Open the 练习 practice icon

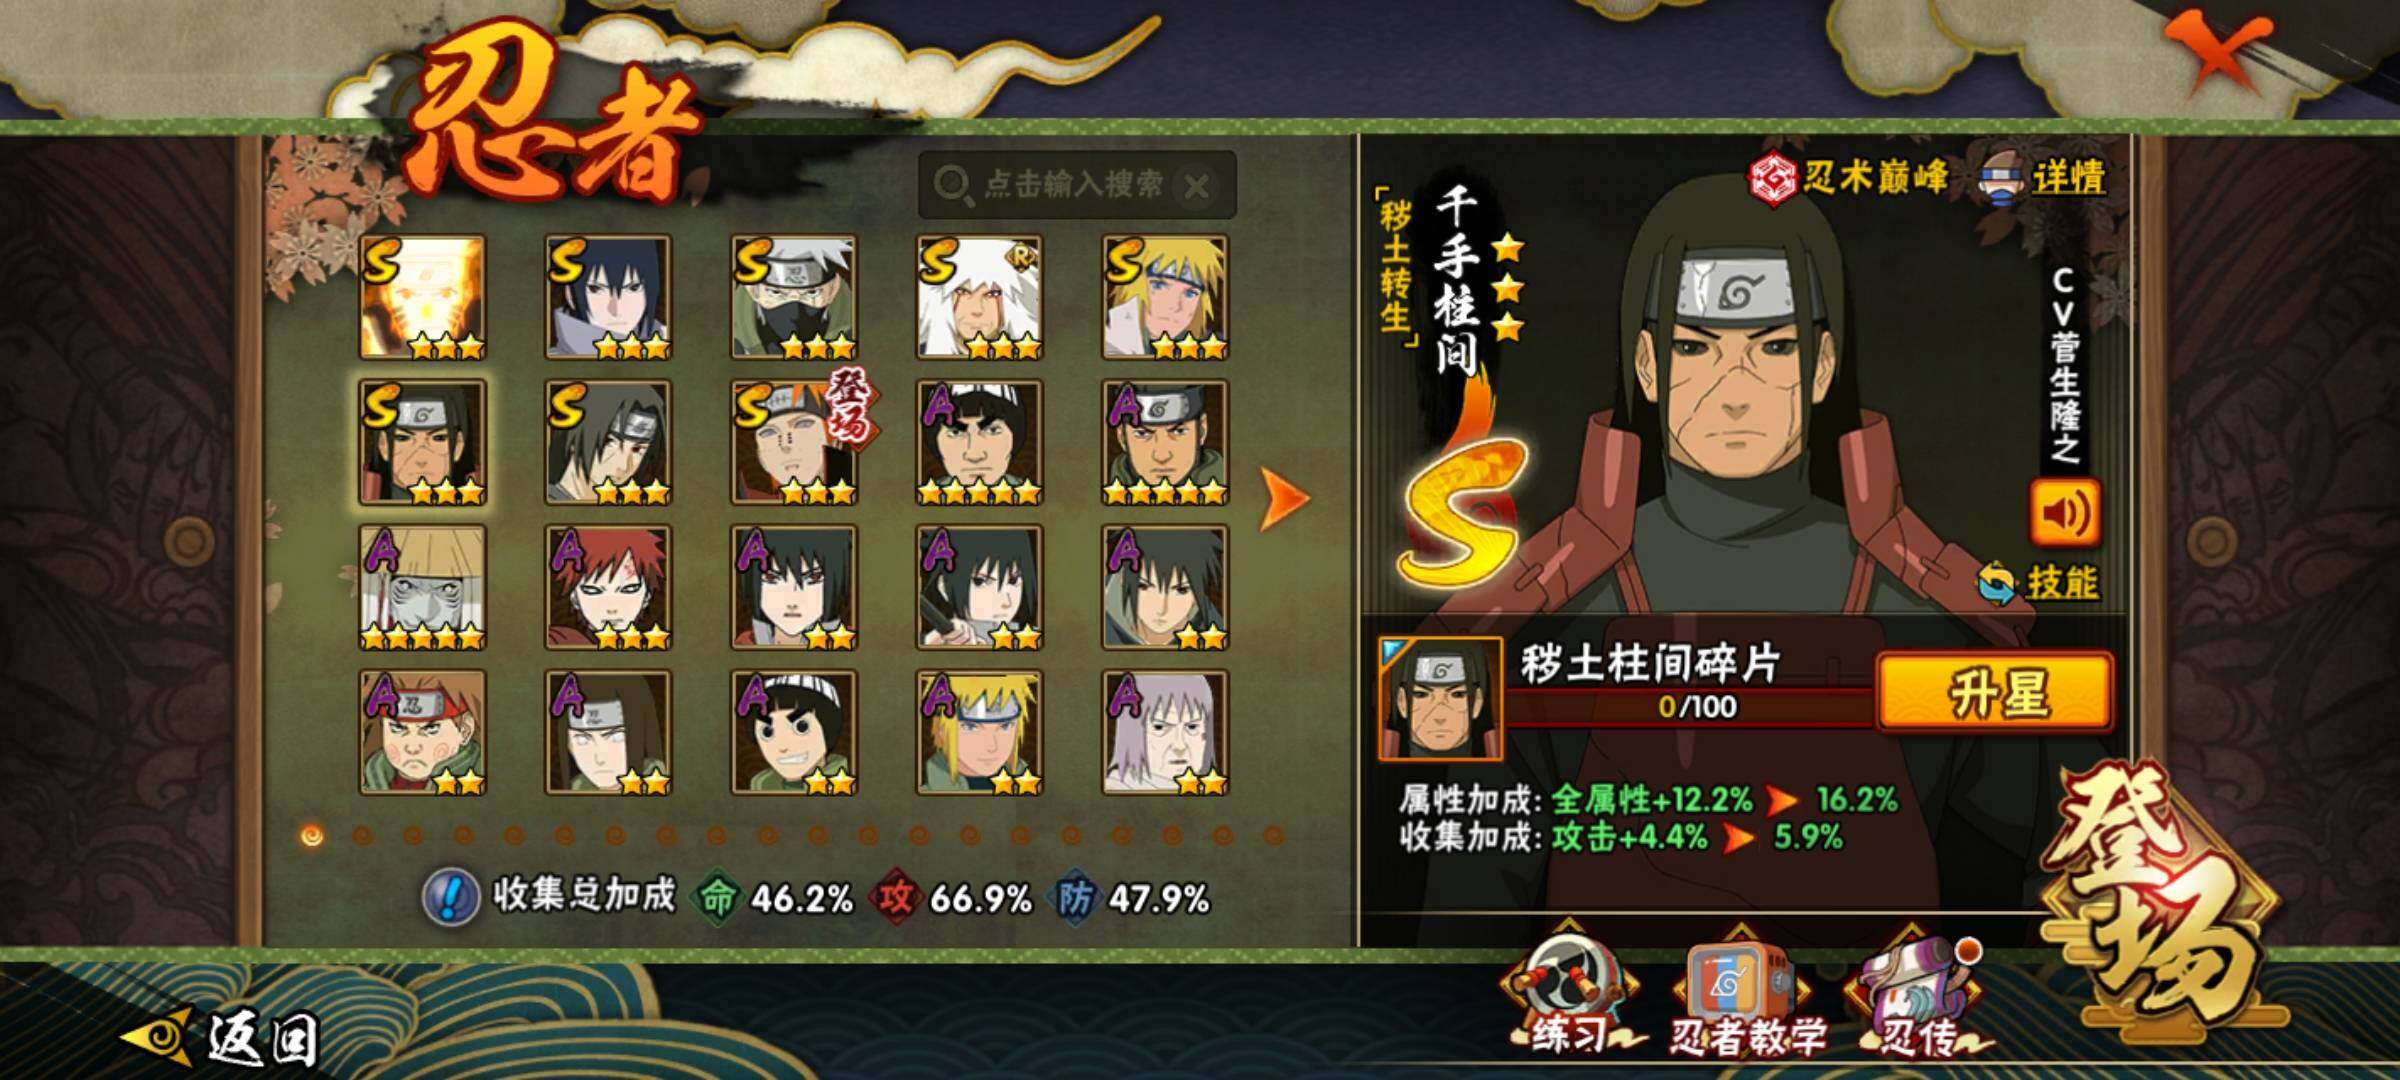(1573, 993)
